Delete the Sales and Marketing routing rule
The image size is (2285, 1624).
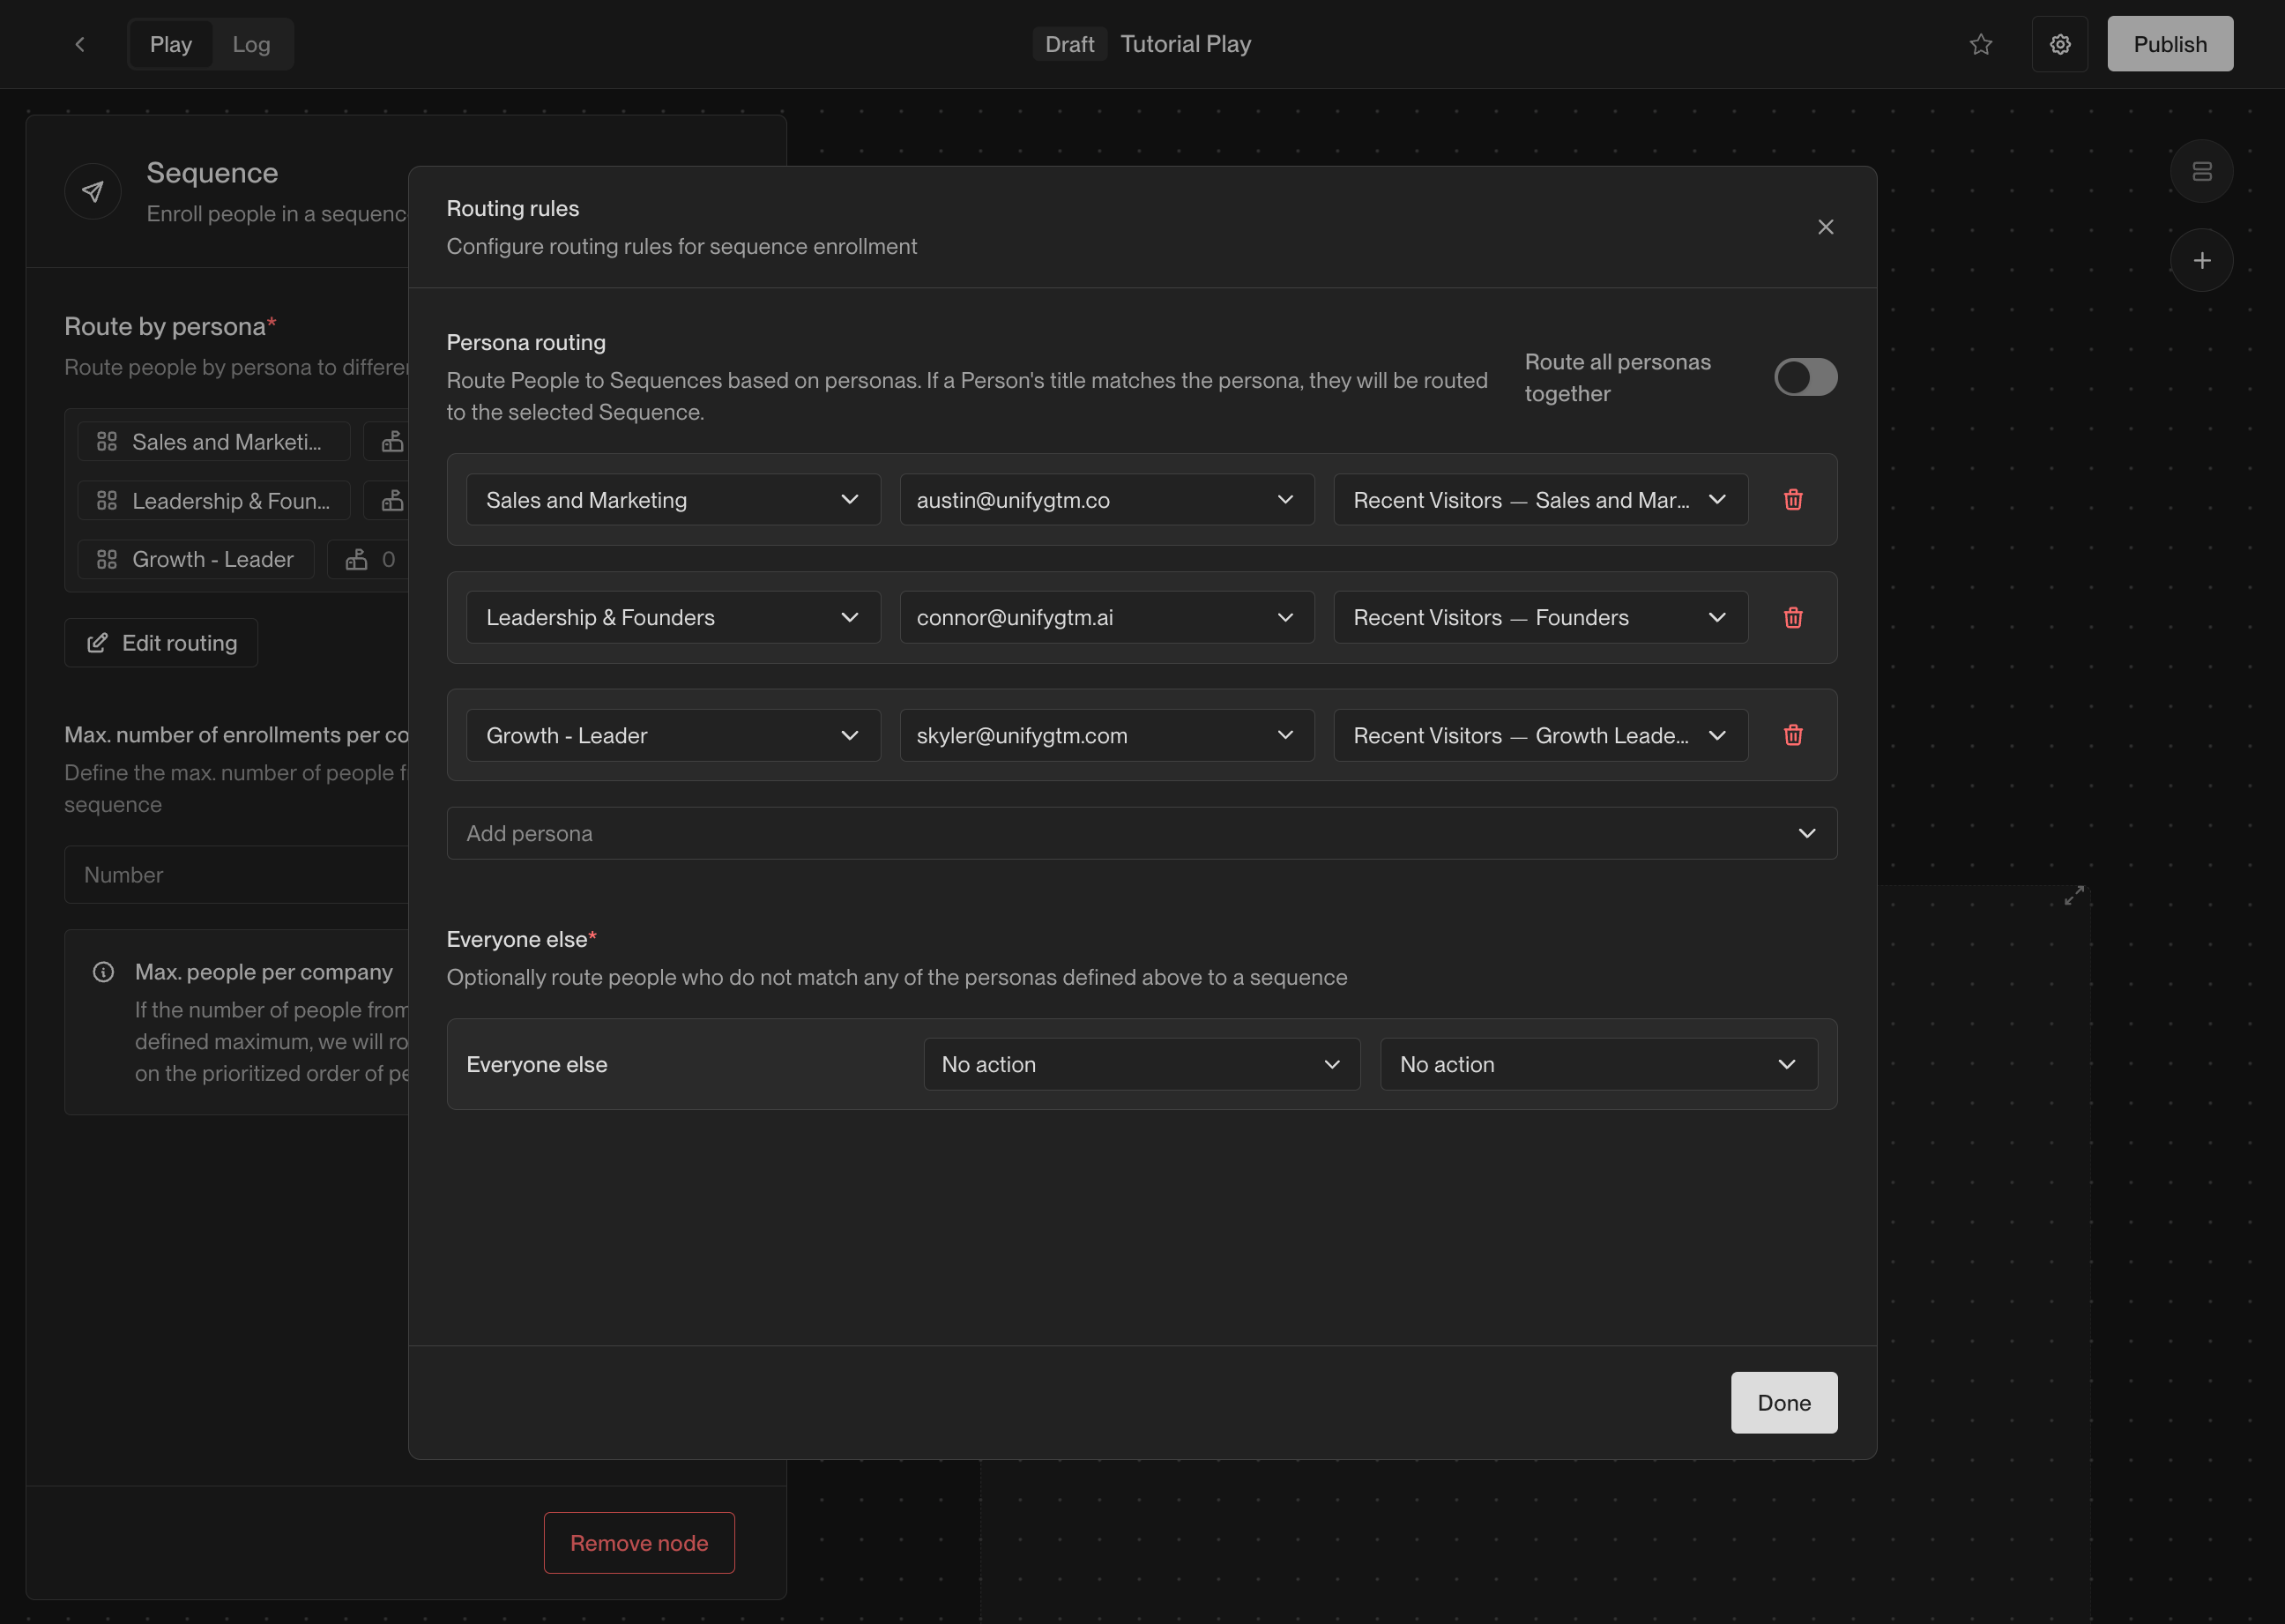1793,500
